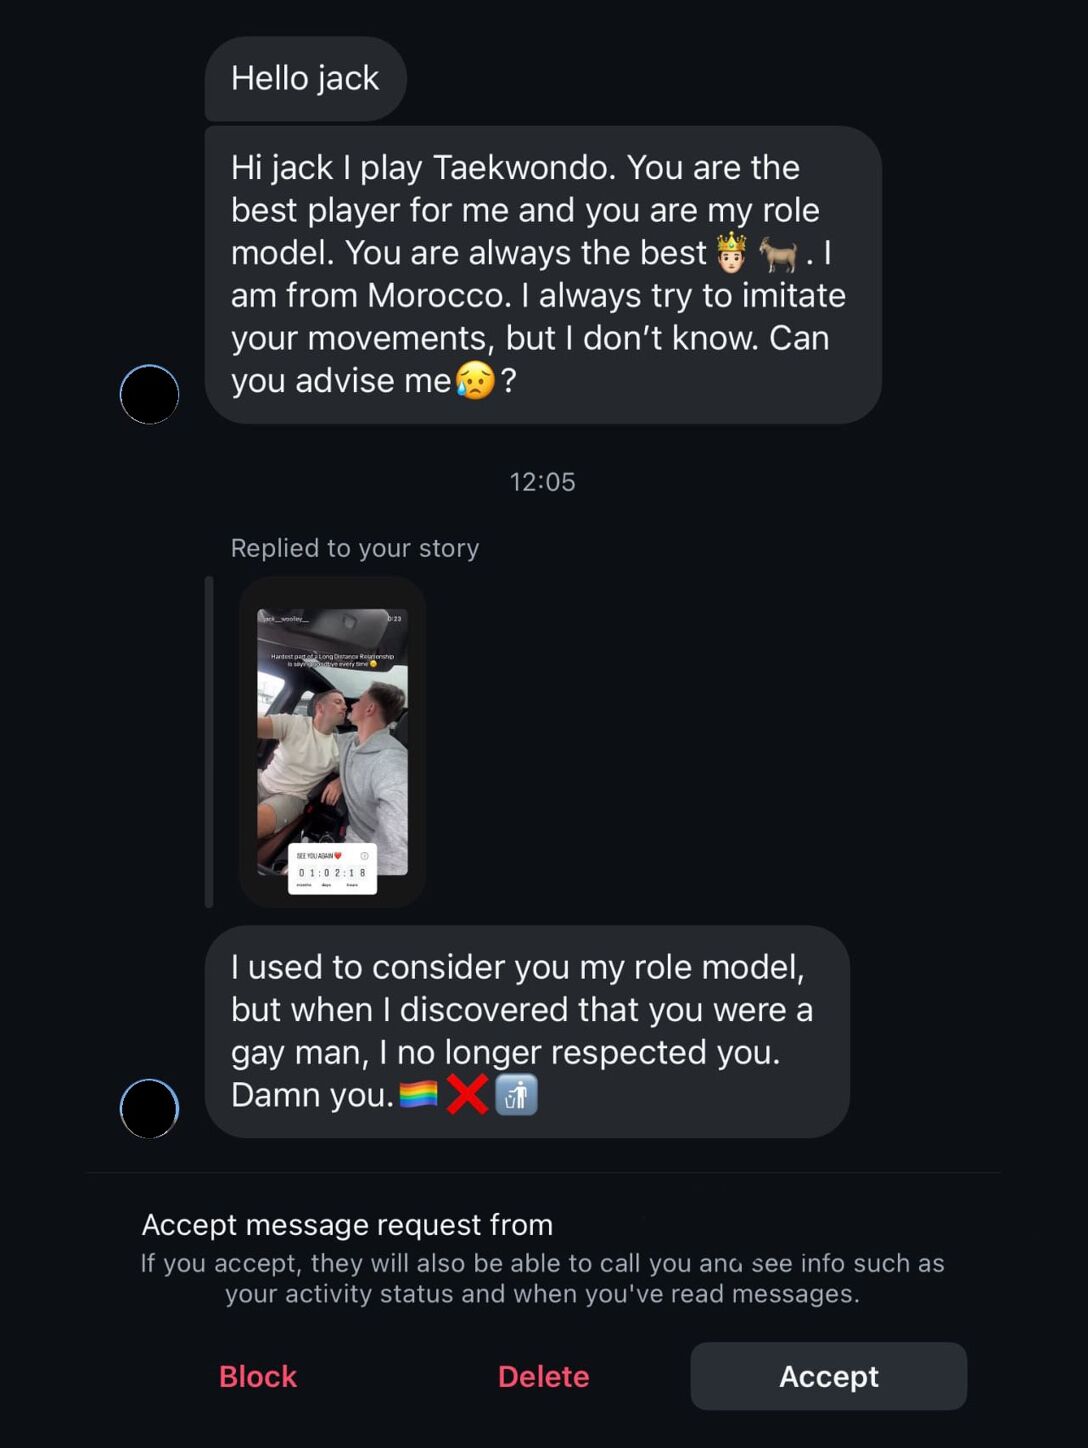Viewport: 1088px width, 1448px height.
Task: Tap the prince crown emoji in message
Action: (x=732, y=253)
